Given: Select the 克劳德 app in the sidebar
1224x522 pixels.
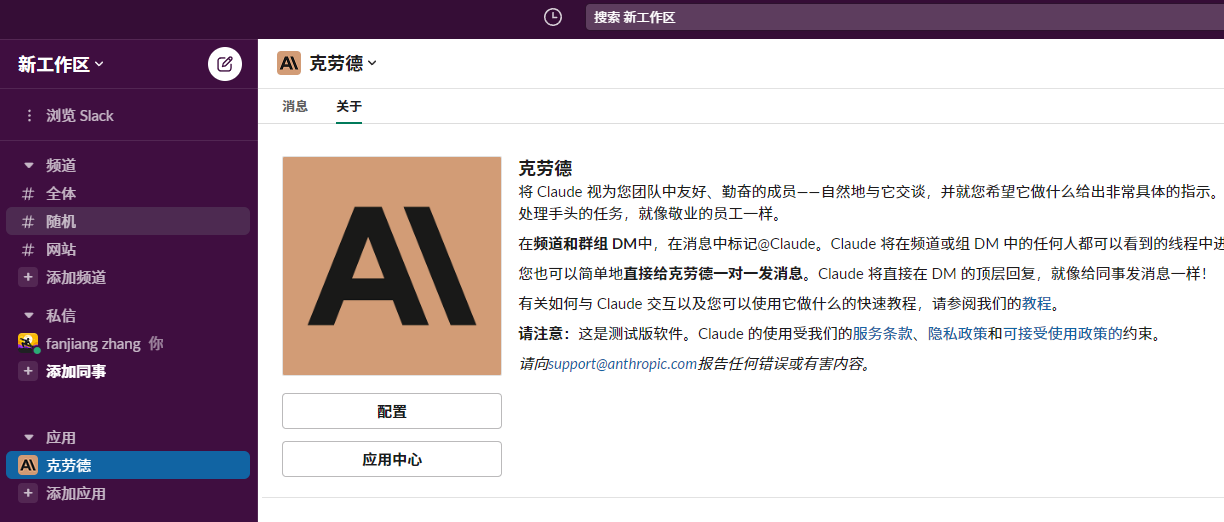Looking at the screenshot, I should coord(128,465).
